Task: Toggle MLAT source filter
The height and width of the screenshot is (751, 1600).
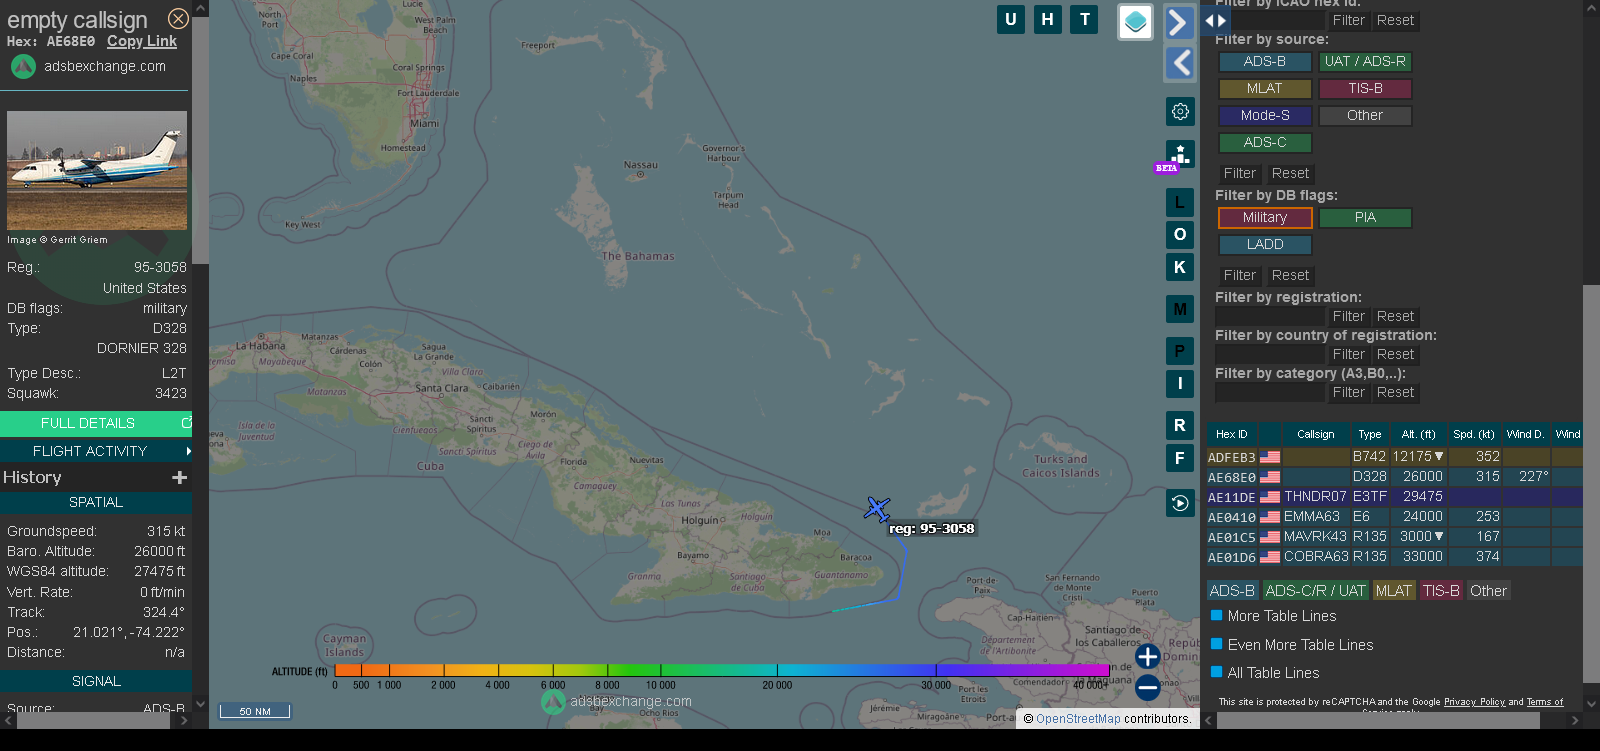Action: (x=1265, y=89)
